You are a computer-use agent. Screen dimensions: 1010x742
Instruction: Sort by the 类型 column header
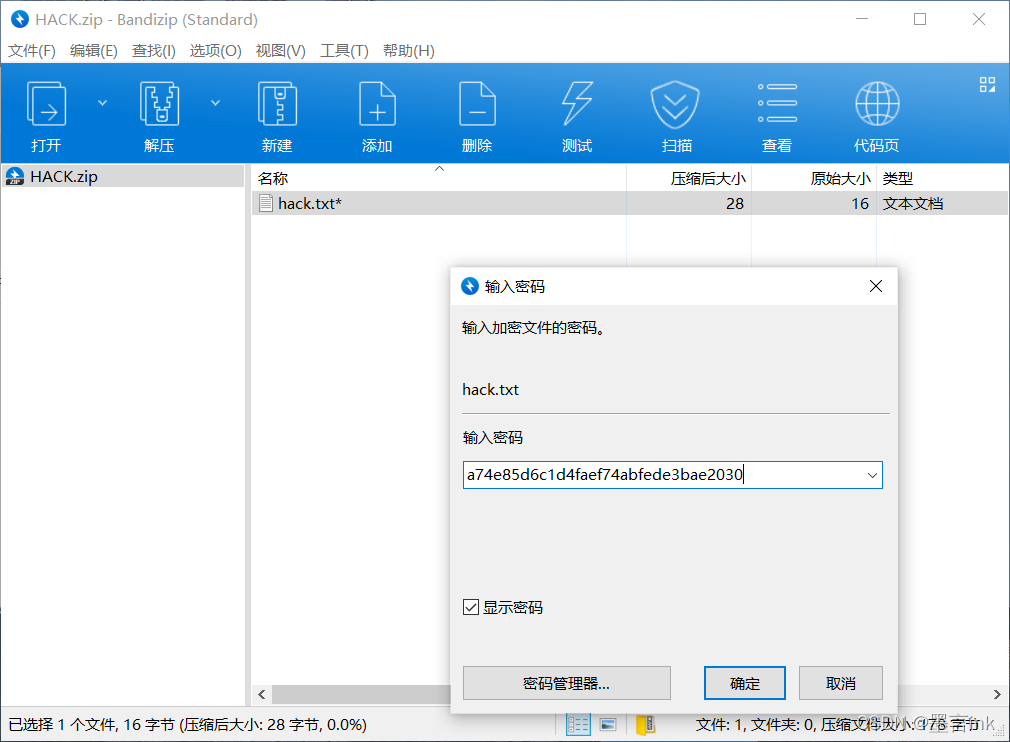[943, 178]
